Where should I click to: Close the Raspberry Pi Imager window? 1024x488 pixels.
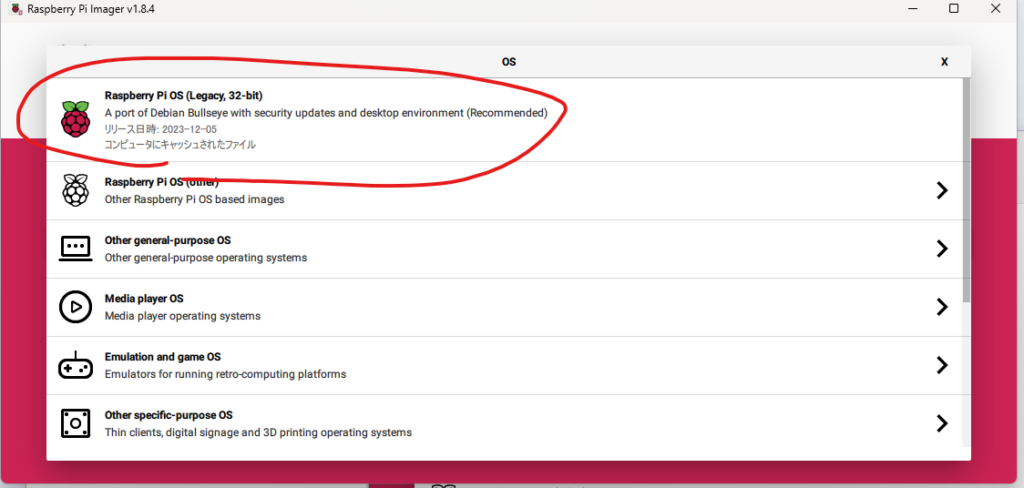(995, 8)
